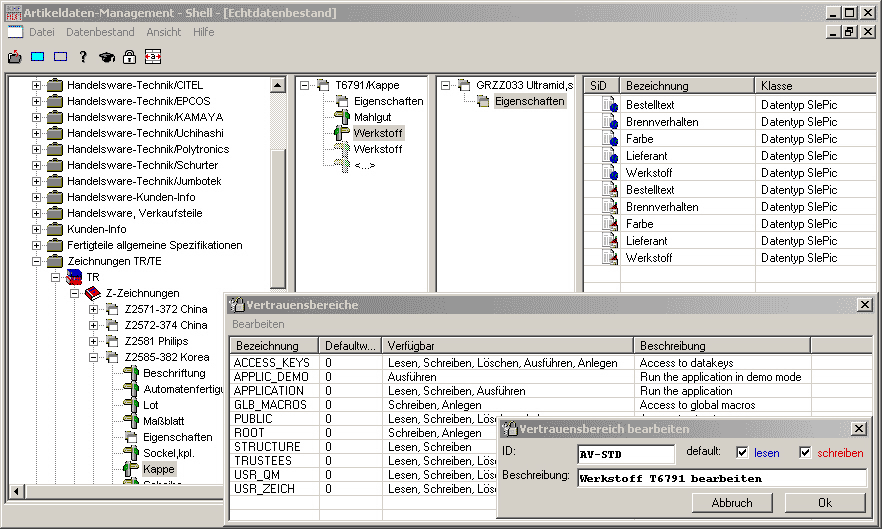This screenshot has height=529, width=882.
Task: Click the Lot signpost icon
Action: coord(130,405)
